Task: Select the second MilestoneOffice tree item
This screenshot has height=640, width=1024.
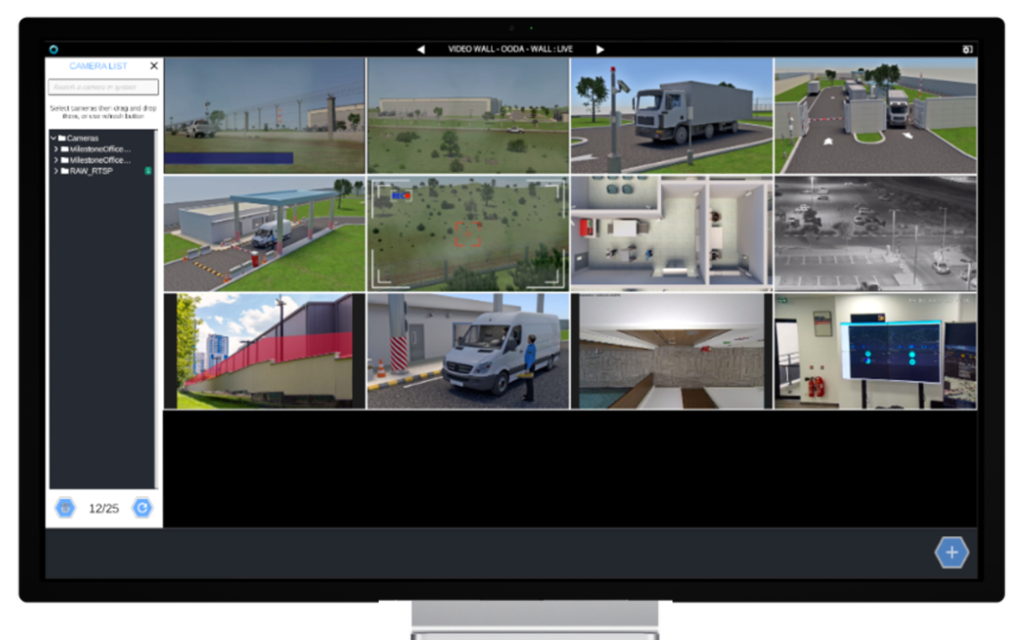Action: 100,160
